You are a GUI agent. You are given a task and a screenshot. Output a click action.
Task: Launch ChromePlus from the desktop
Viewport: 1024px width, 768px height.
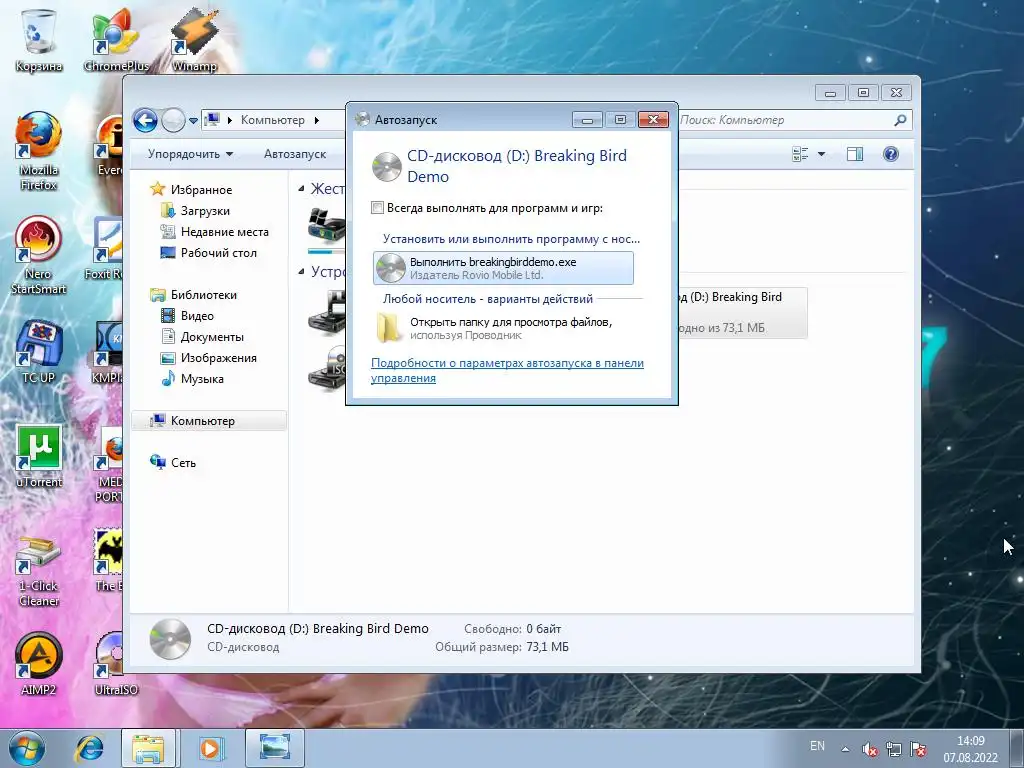click(x=116, y=38)
